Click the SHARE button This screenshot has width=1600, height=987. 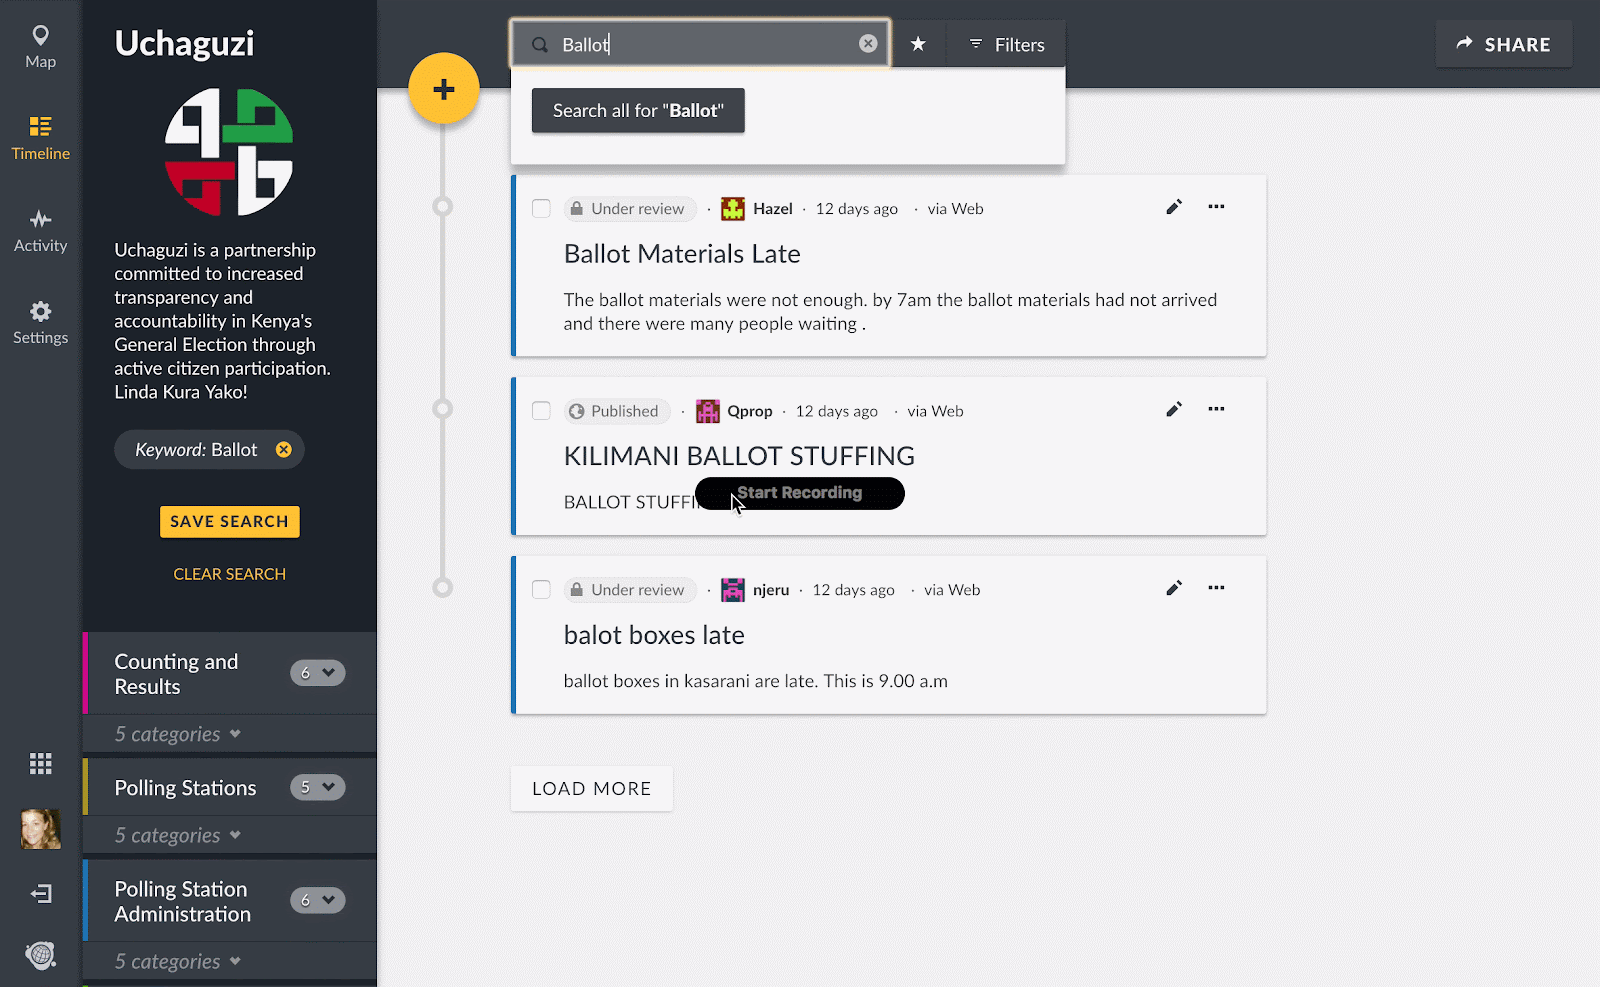click(1503, 44)
